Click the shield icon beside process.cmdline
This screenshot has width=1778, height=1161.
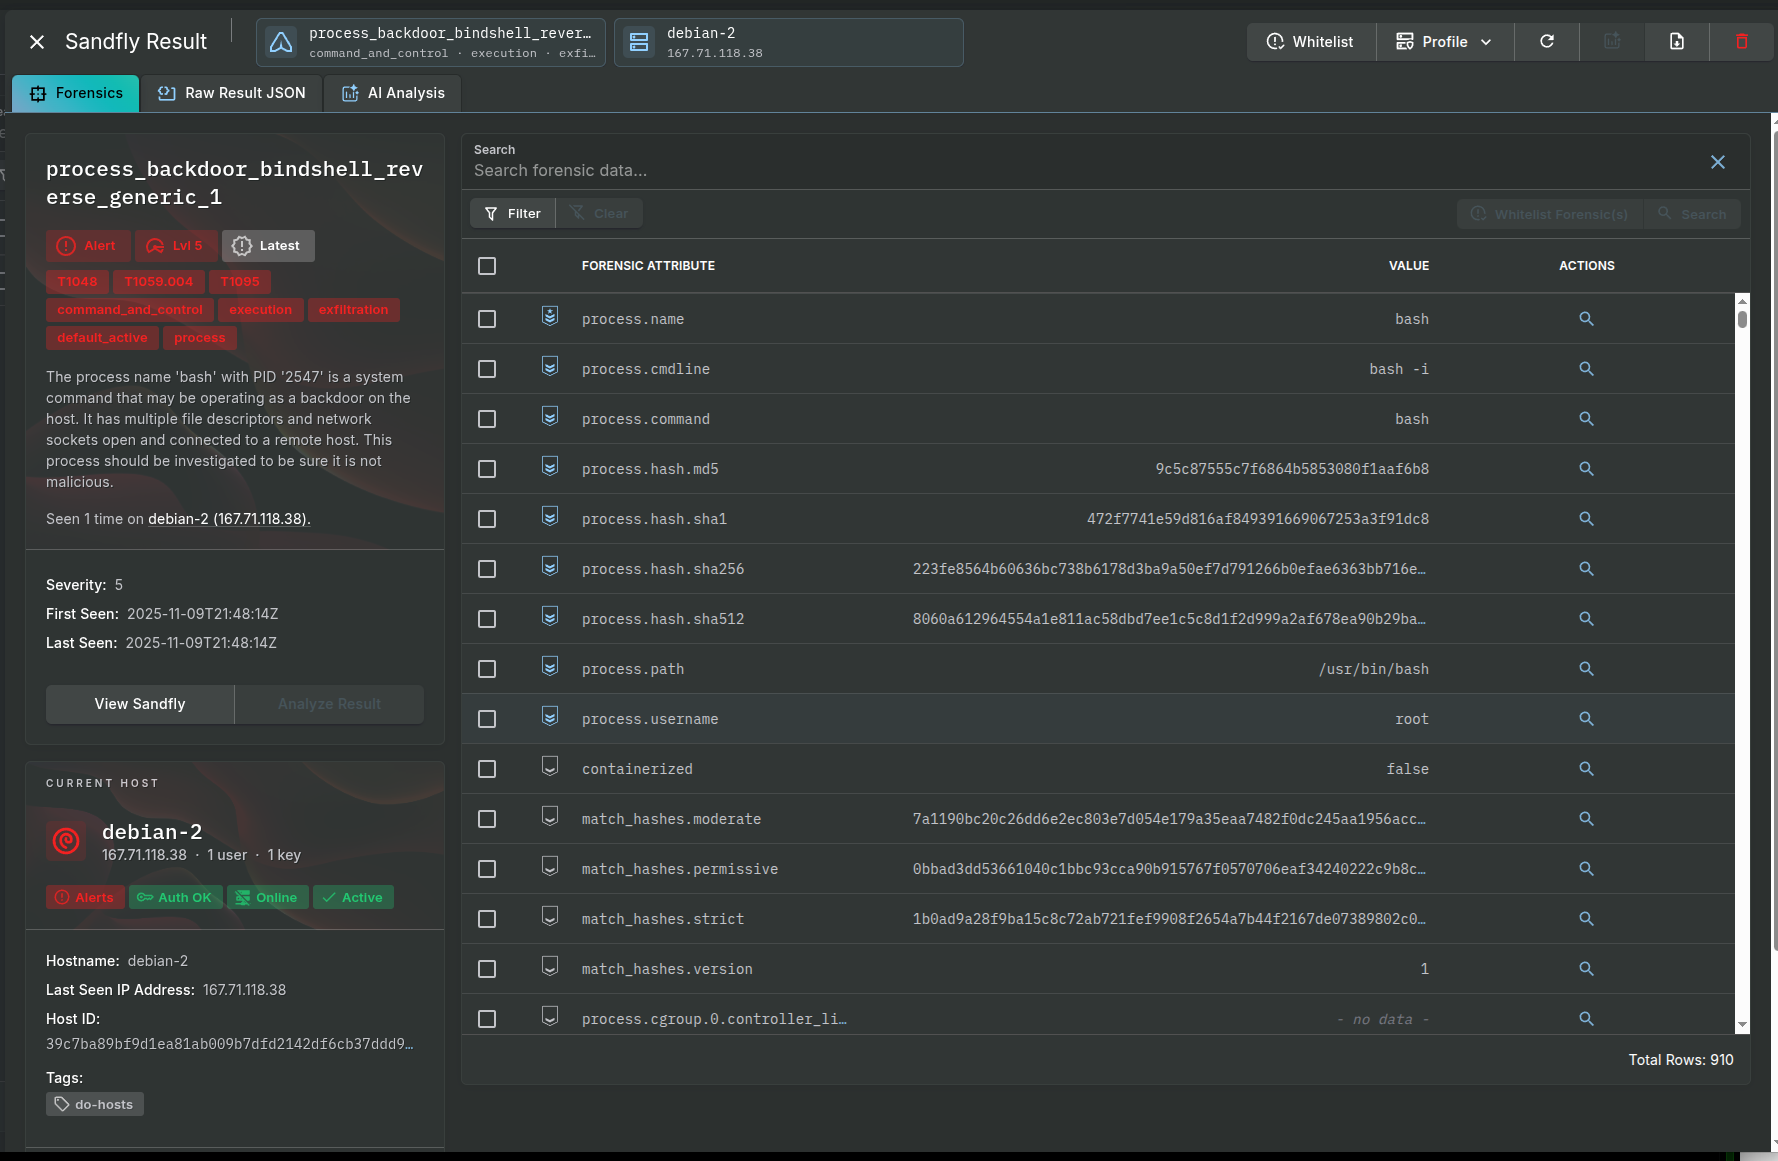[x=550, y=367]
